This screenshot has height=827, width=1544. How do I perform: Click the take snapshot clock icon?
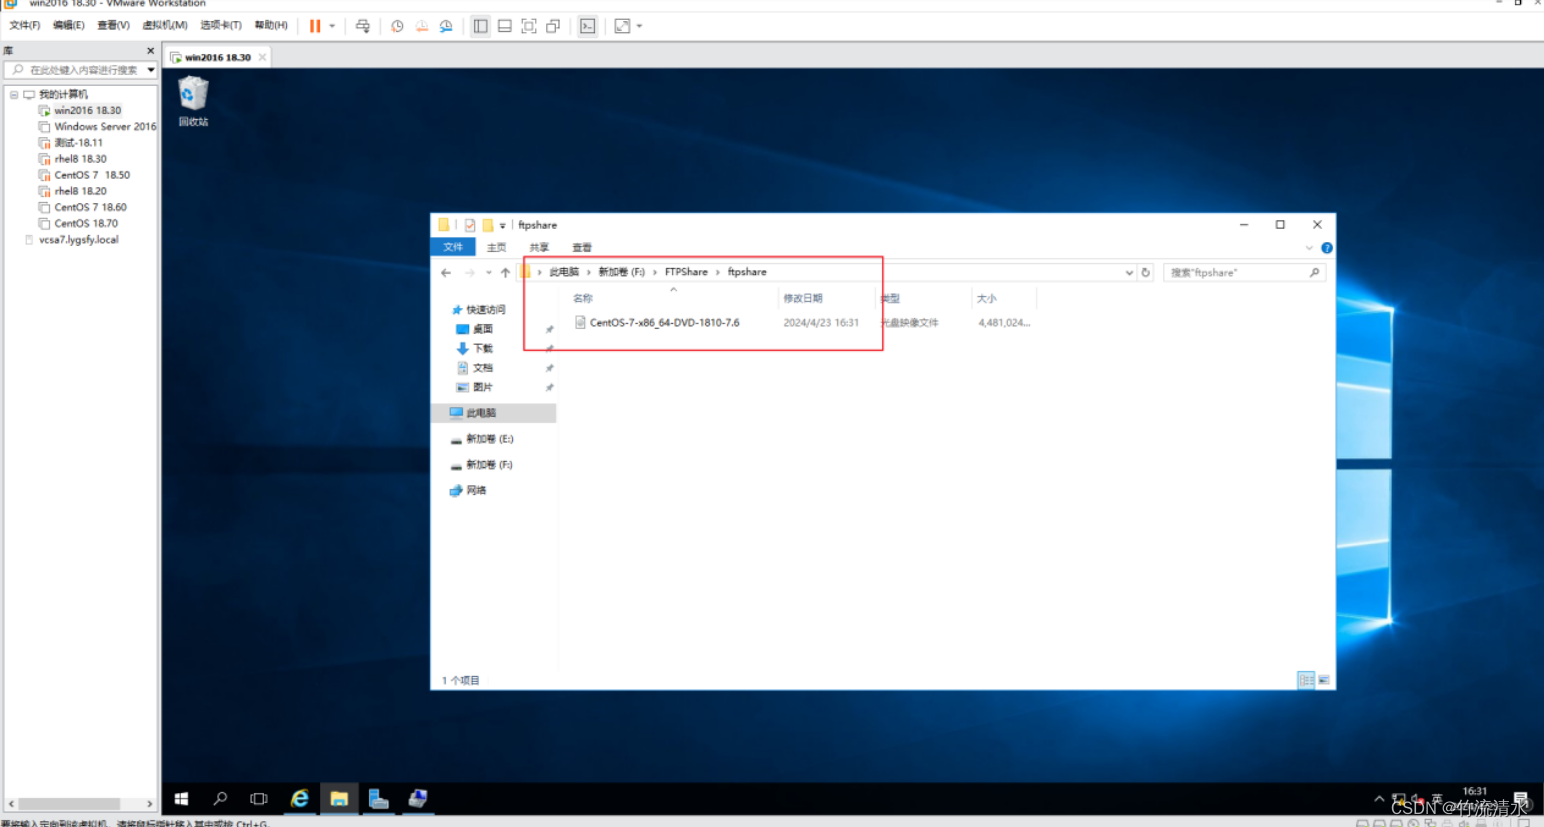[397, 26]
